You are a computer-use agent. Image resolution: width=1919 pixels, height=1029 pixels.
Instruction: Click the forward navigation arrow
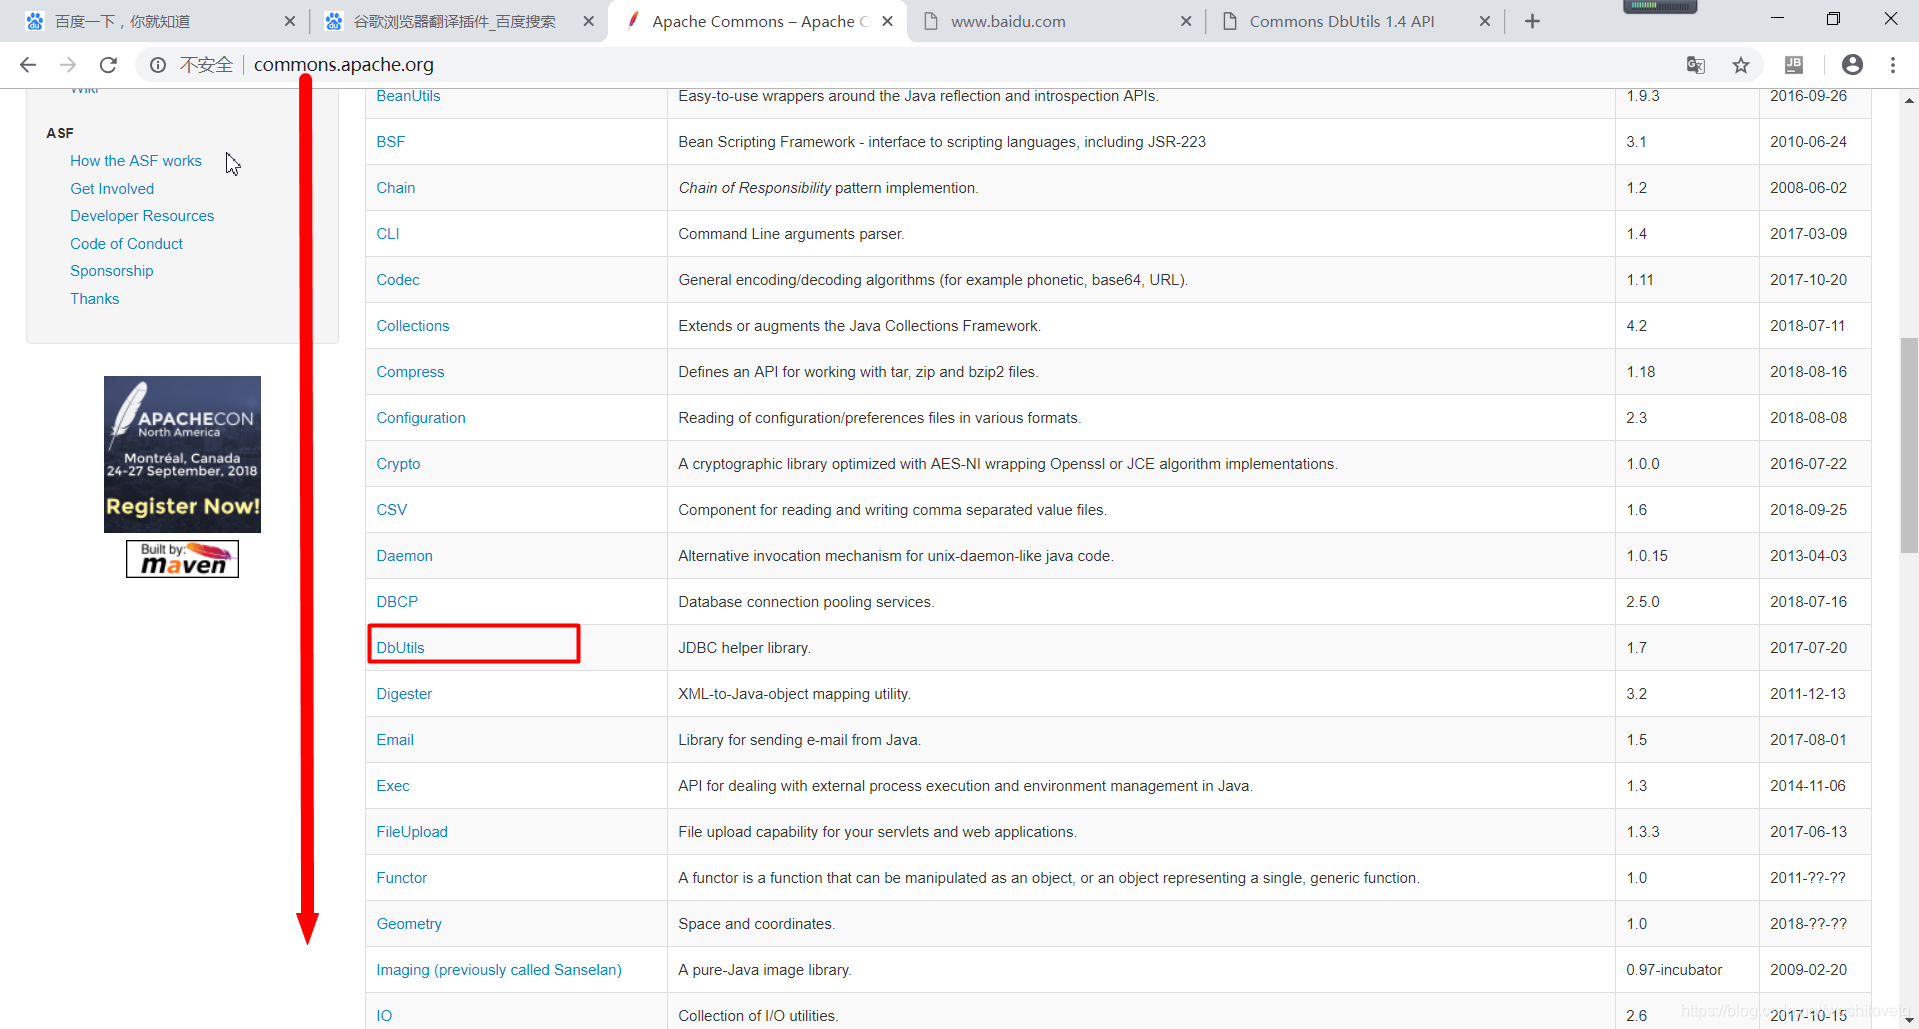pos(68,65)
